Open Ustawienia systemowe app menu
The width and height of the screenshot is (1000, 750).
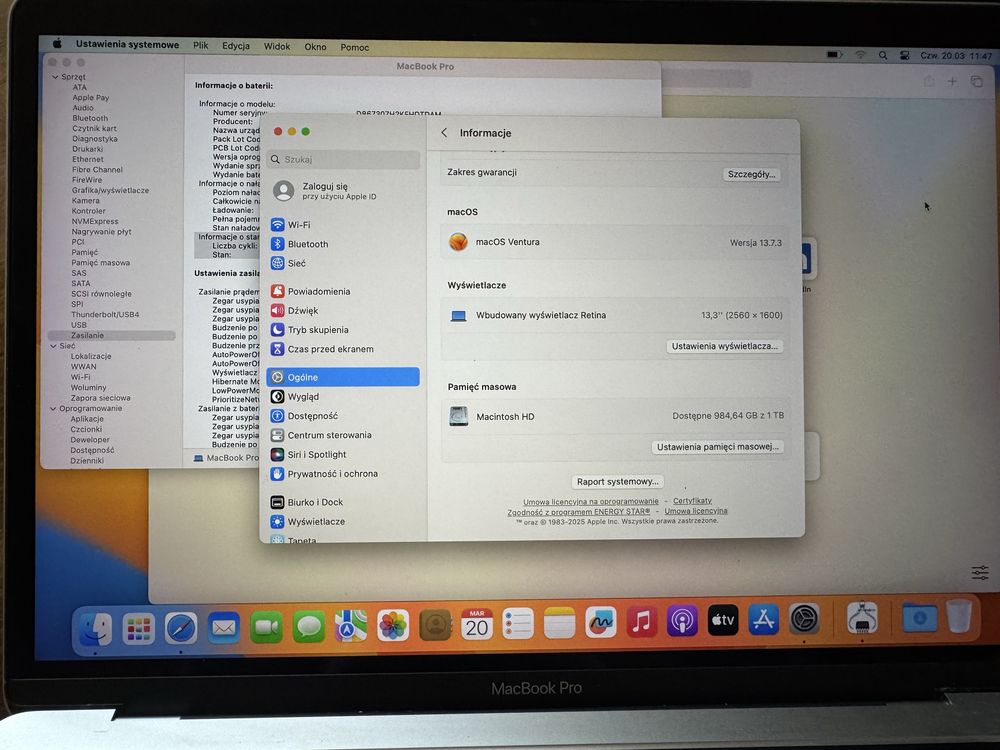click(127, 44)
